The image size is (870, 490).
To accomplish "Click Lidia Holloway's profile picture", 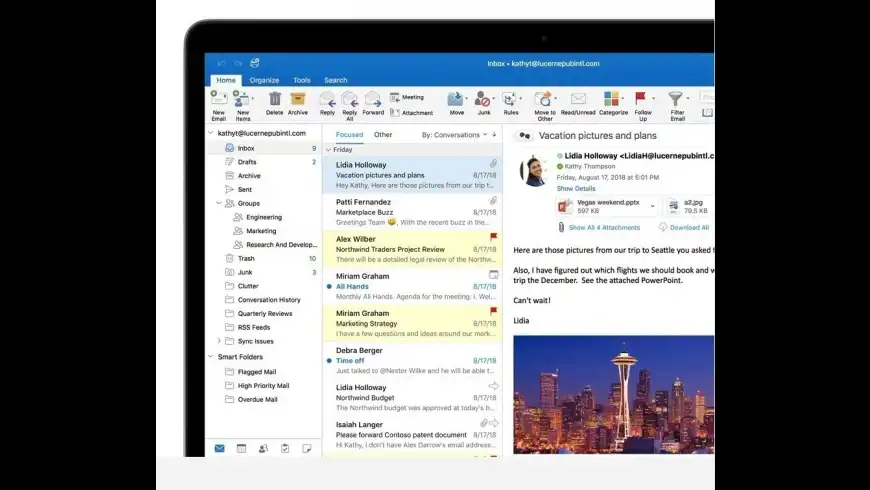I will coord(535,170).
